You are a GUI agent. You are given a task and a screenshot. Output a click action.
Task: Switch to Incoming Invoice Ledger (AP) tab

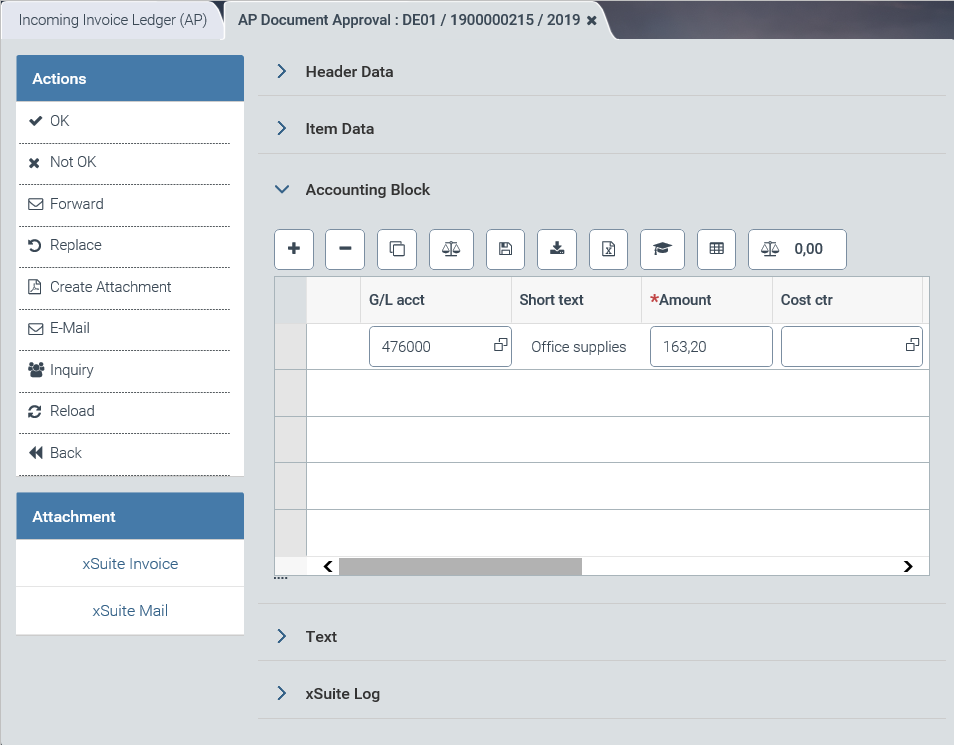click(112, 20)
